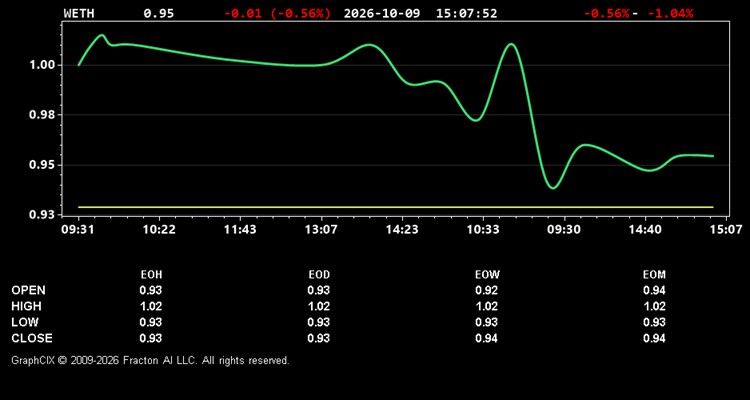Click the 13:07 time axis label

tap(321, 230)
